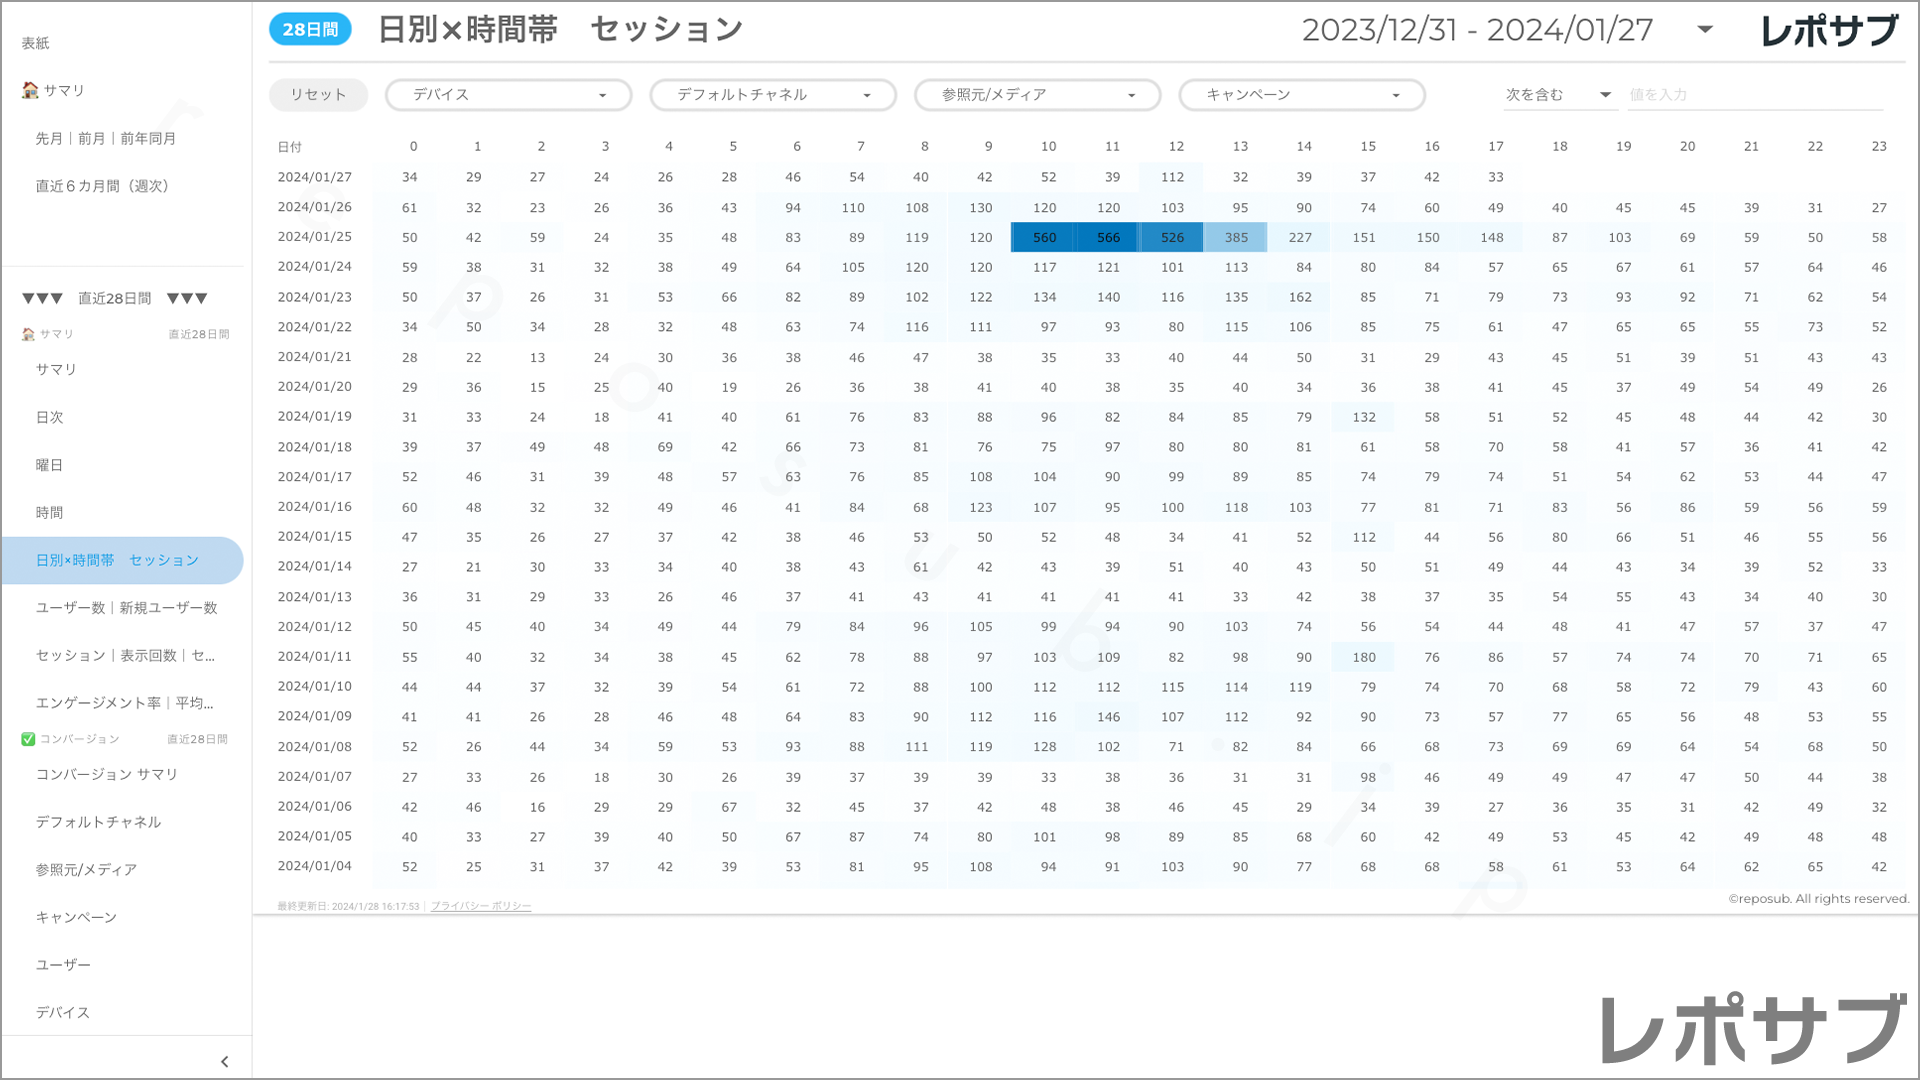Viewport: 1920px width, 1080px height.
Task: Collapse the sidebar with the chevron arrow
Action: tap(224, 1062)
